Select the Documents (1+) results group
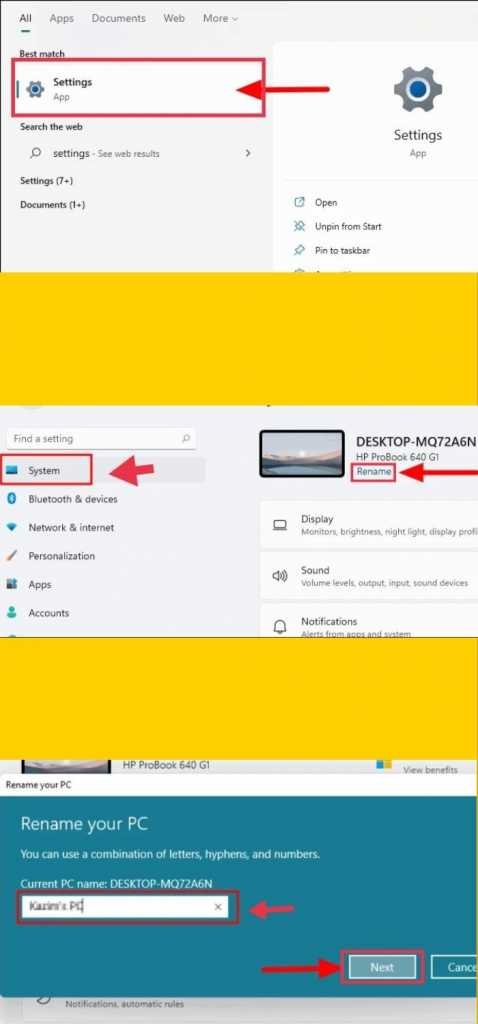This screenshot has width=478, height=1024. tap(52, 204)
